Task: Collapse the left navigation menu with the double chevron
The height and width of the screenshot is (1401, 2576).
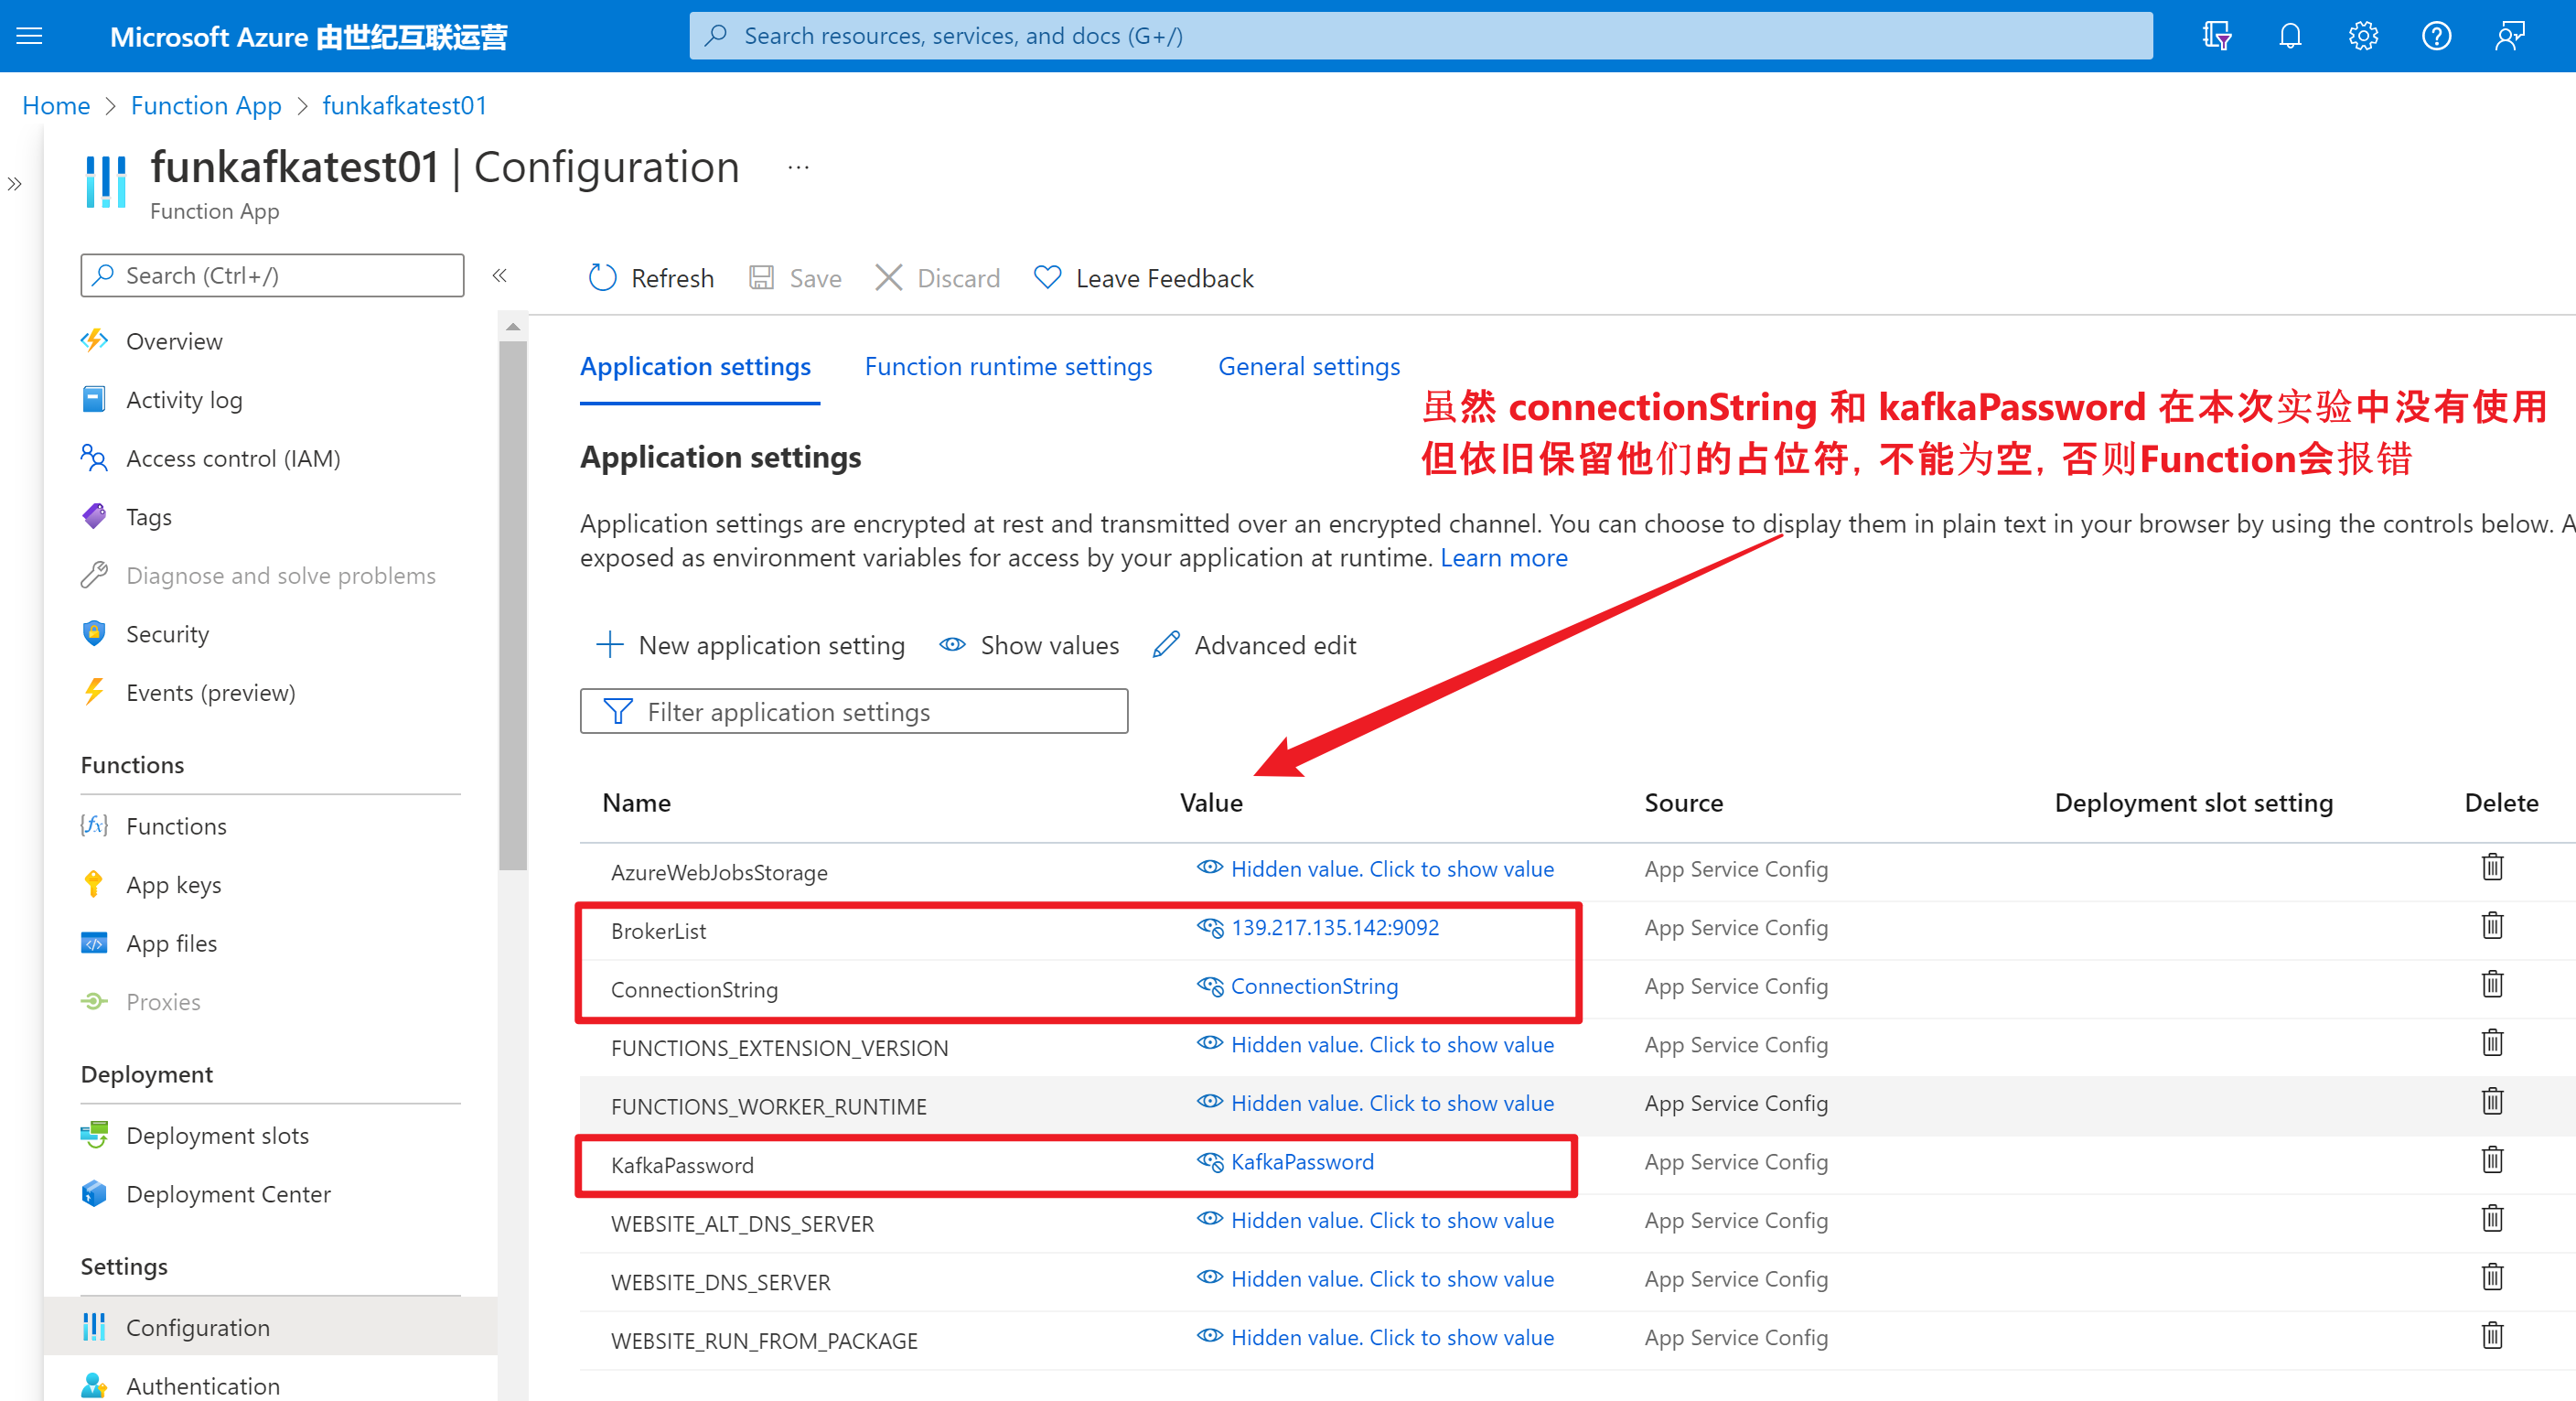Action: point(500,275)
